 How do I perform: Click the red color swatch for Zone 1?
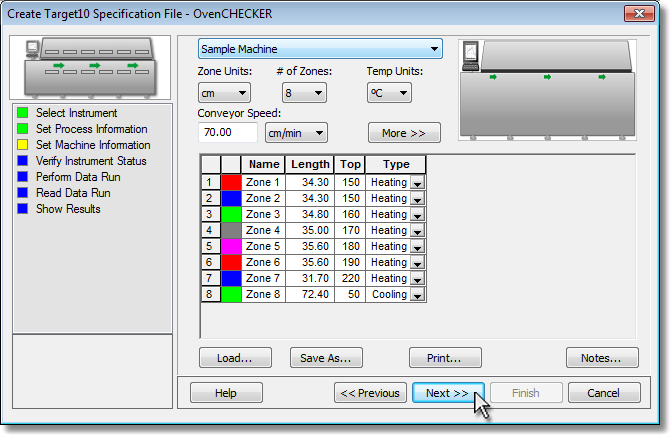coord(231,182)
